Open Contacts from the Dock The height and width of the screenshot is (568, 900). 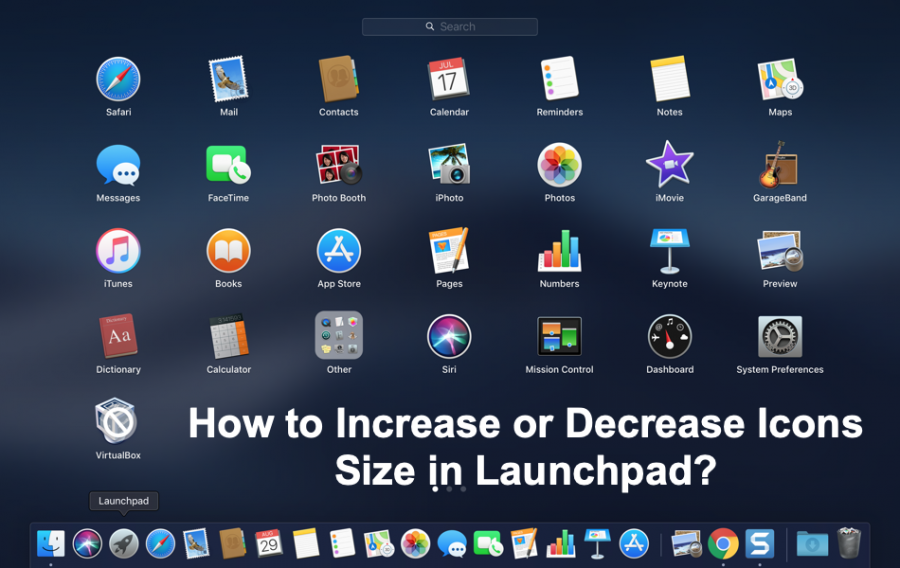tap(232, 543)
